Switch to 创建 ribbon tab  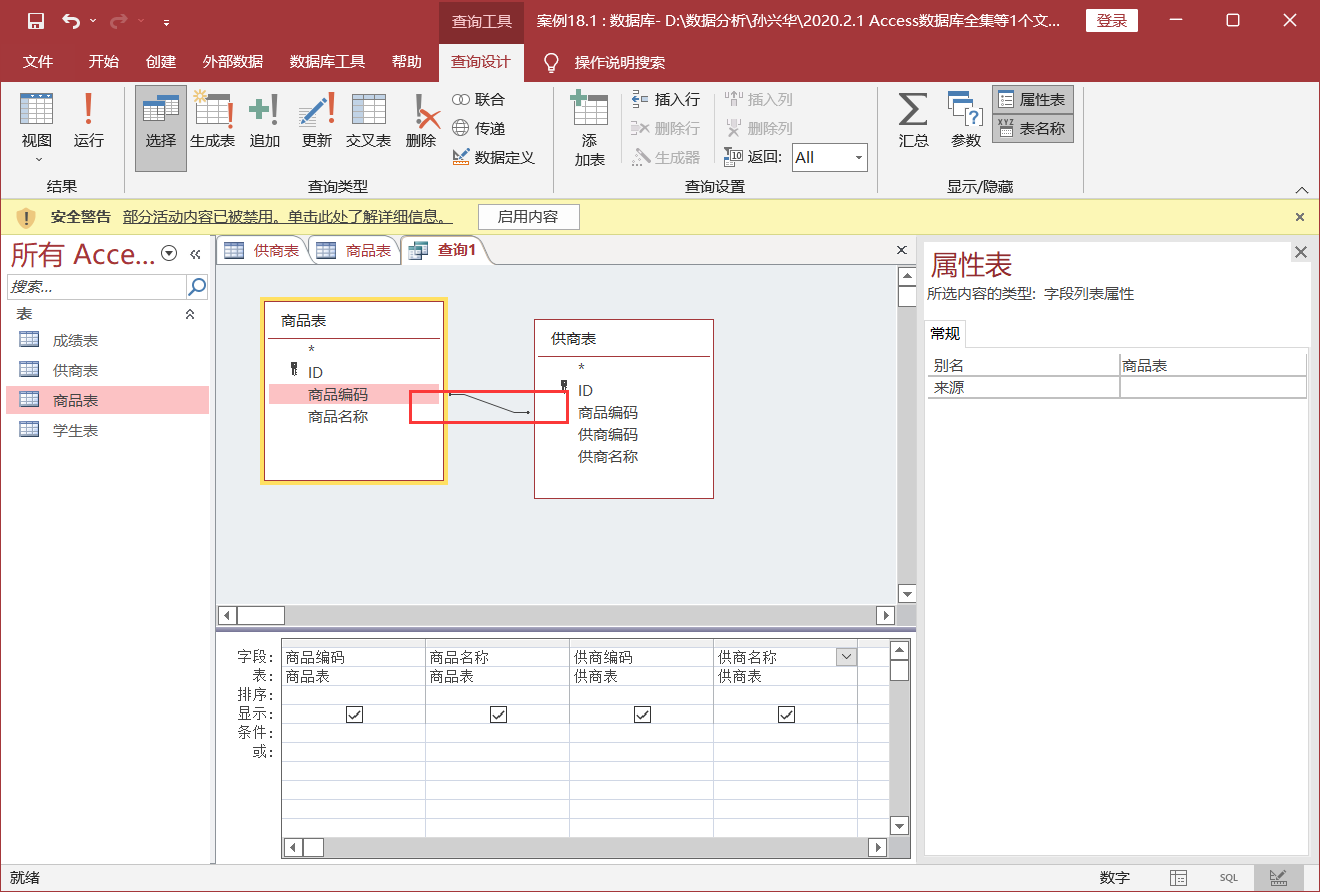(x=160, y=62)
